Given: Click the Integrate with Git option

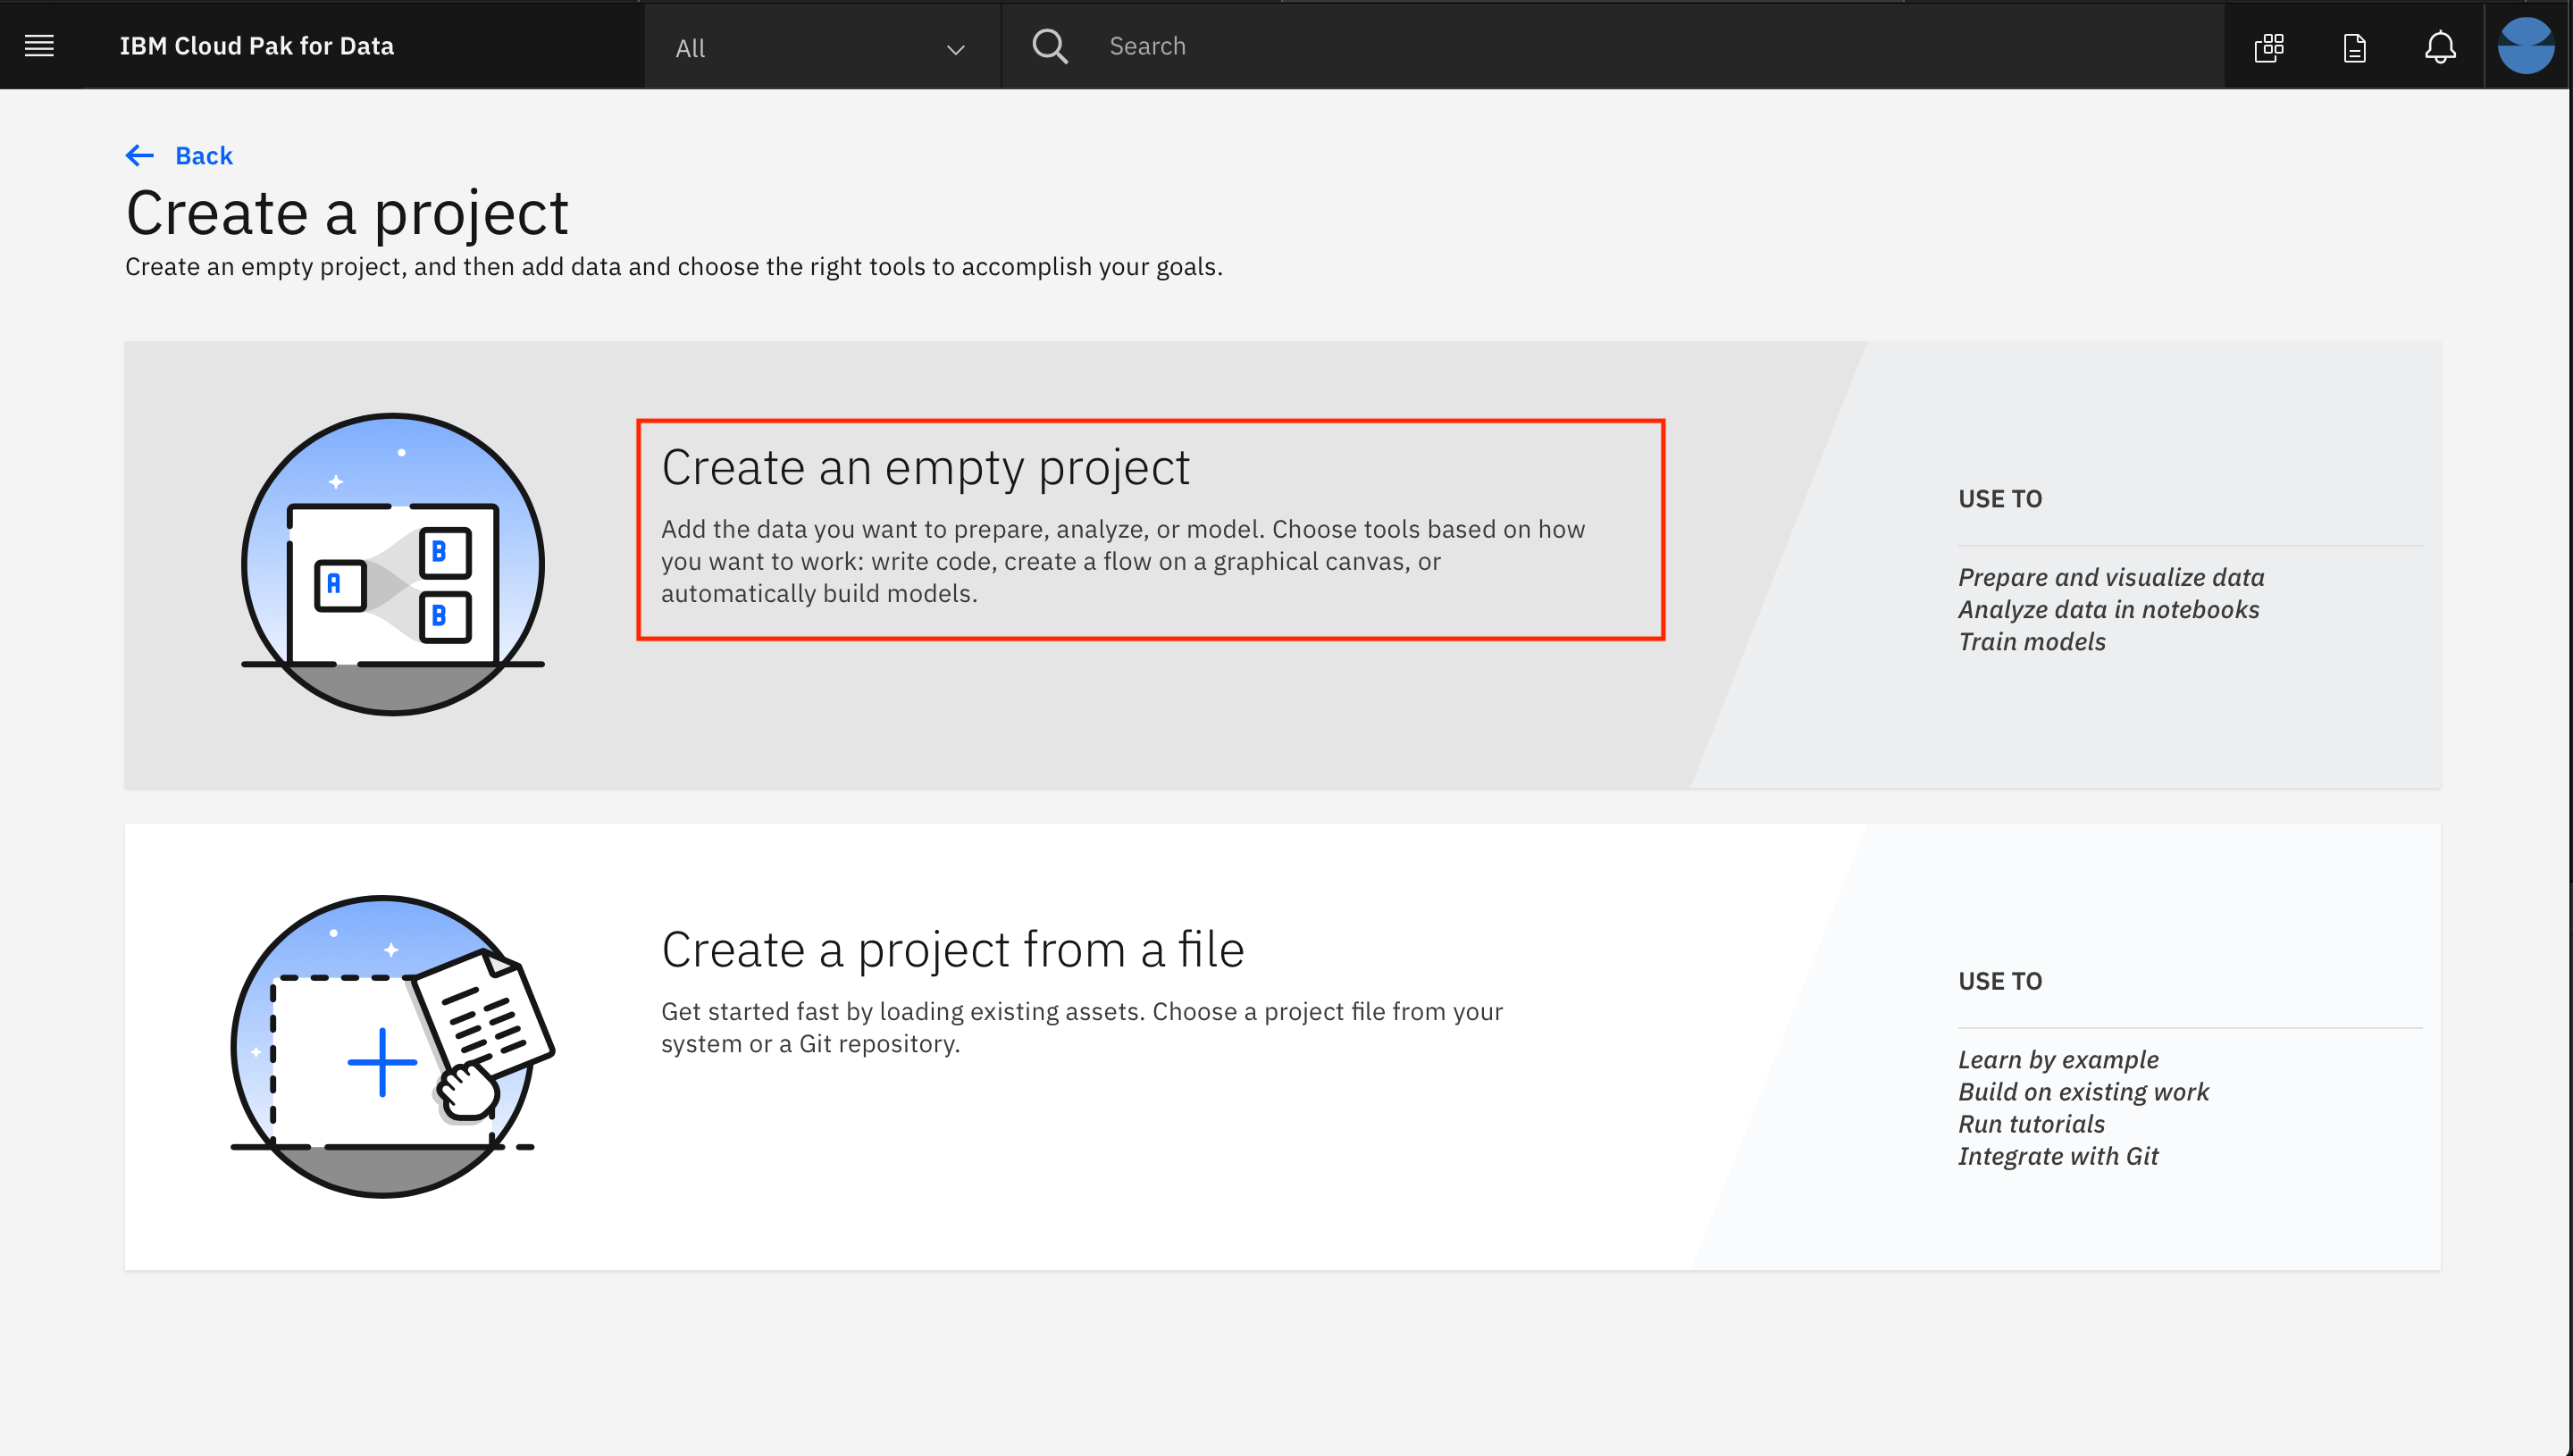Looking at the screenshot, I should (x=2057, y=1156).
